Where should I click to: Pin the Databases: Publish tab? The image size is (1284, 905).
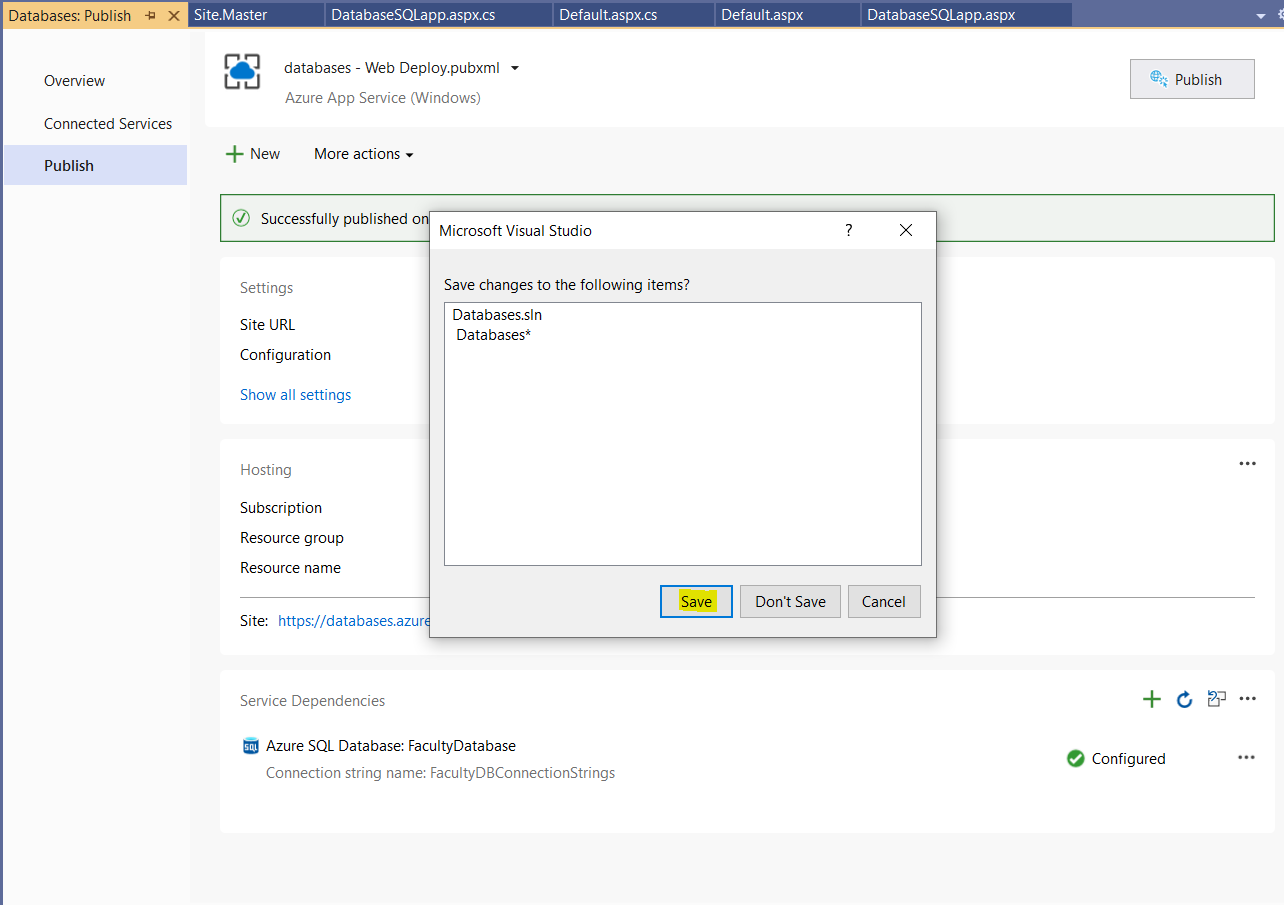(151, 15)
